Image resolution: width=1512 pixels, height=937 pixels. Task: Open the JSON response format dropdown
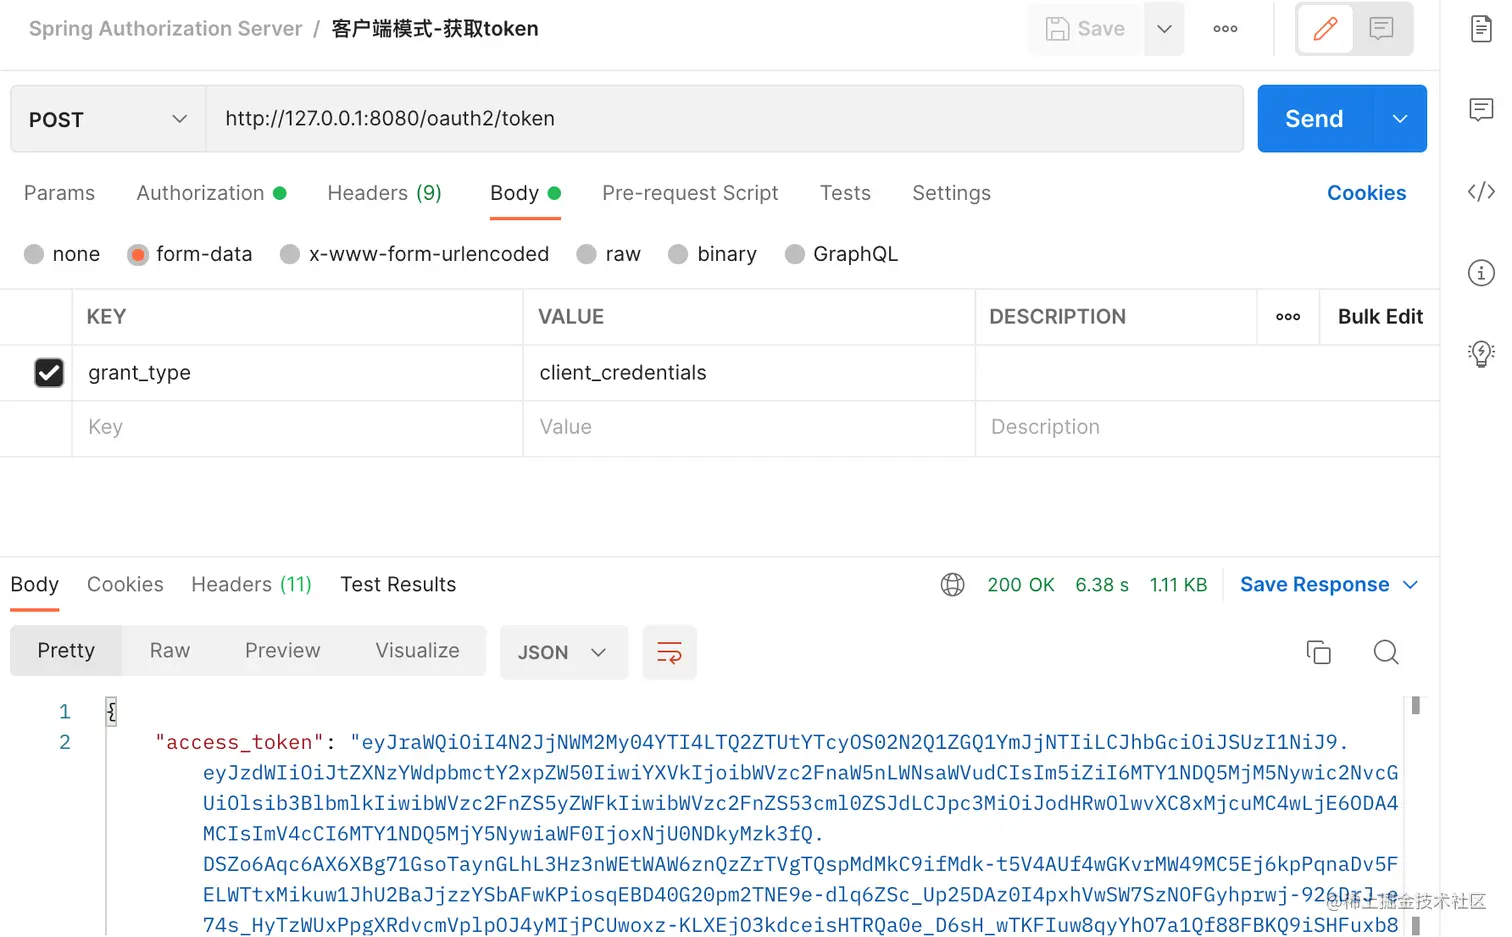pyautogui.click(x=563, y=652)
